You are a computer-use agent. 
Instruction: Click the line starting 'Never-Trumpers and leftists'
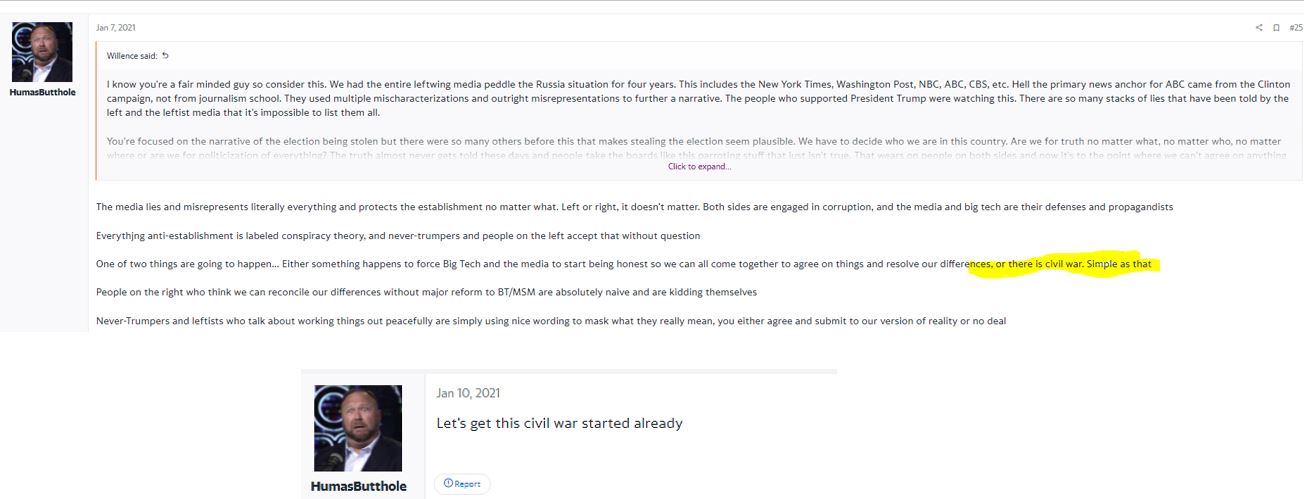[550, 321]
